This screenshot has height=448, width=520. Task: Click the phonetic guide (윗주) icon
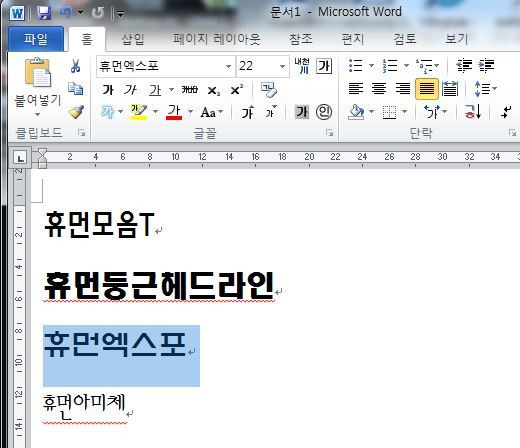302,66
